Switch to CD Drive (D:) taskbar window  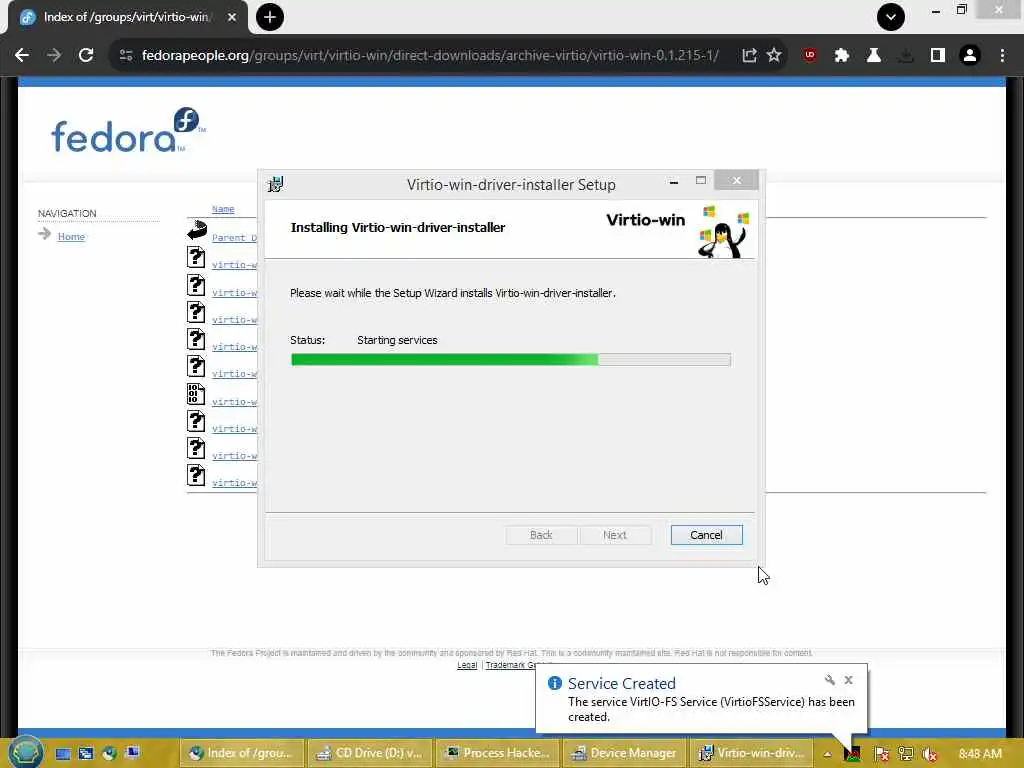click(369, 753)
